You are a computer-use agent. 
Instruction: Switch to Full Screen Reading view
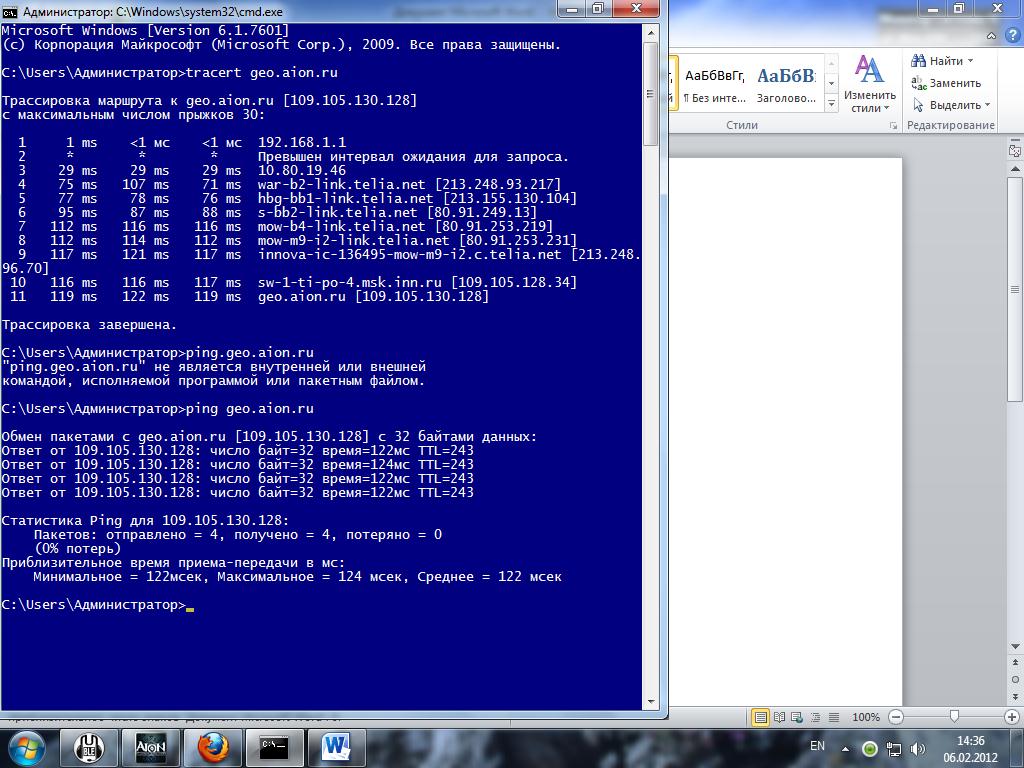tap(779, 717)
